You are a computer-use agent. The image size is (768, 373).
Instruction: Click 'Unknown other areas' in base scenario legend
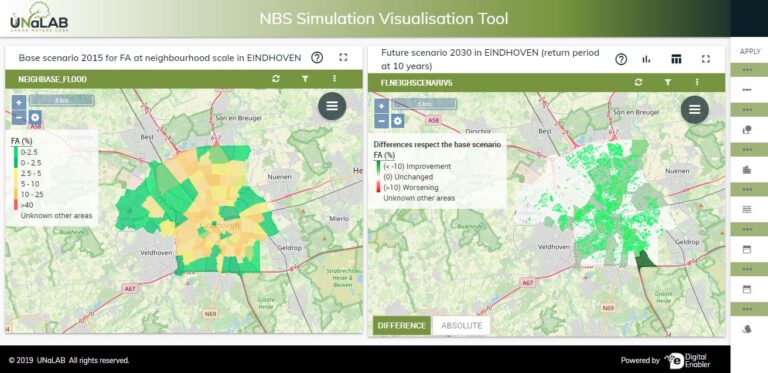(56, 215)
